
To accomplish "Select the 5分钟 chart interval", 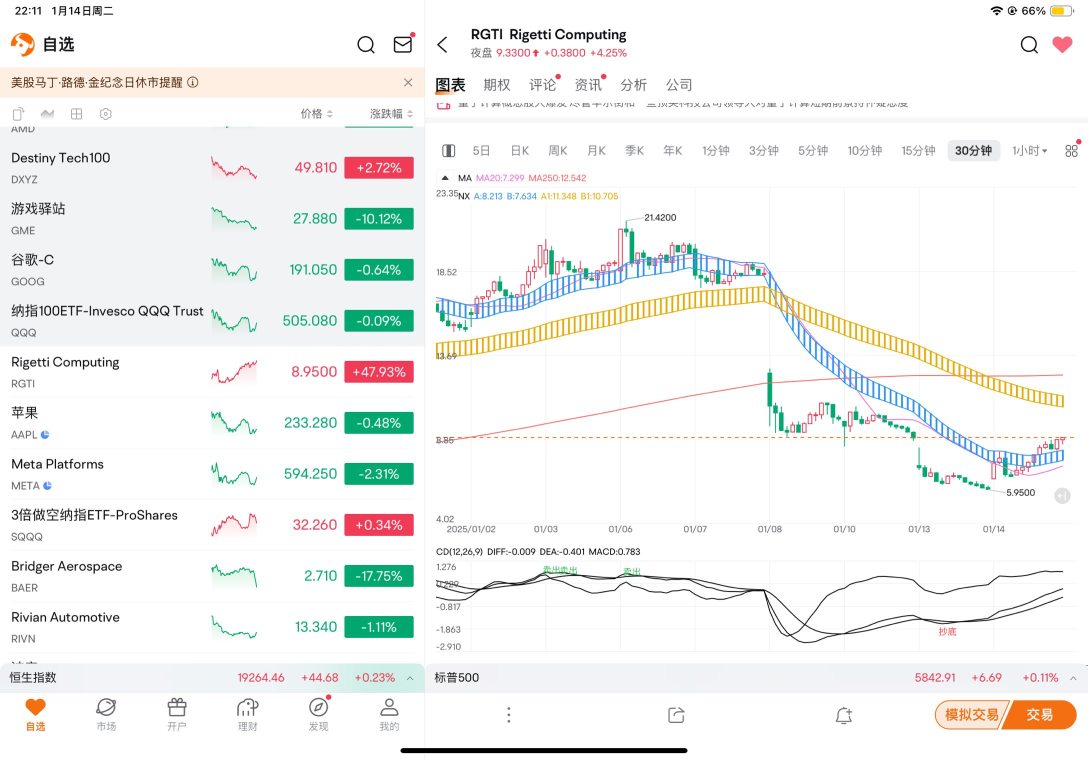I will point(813,151).
